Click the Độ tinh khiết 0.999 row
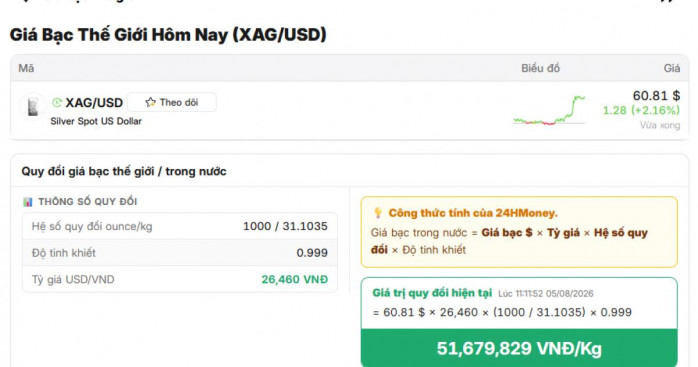Screen dimensions: 698x367 click(x=180, y=253)
